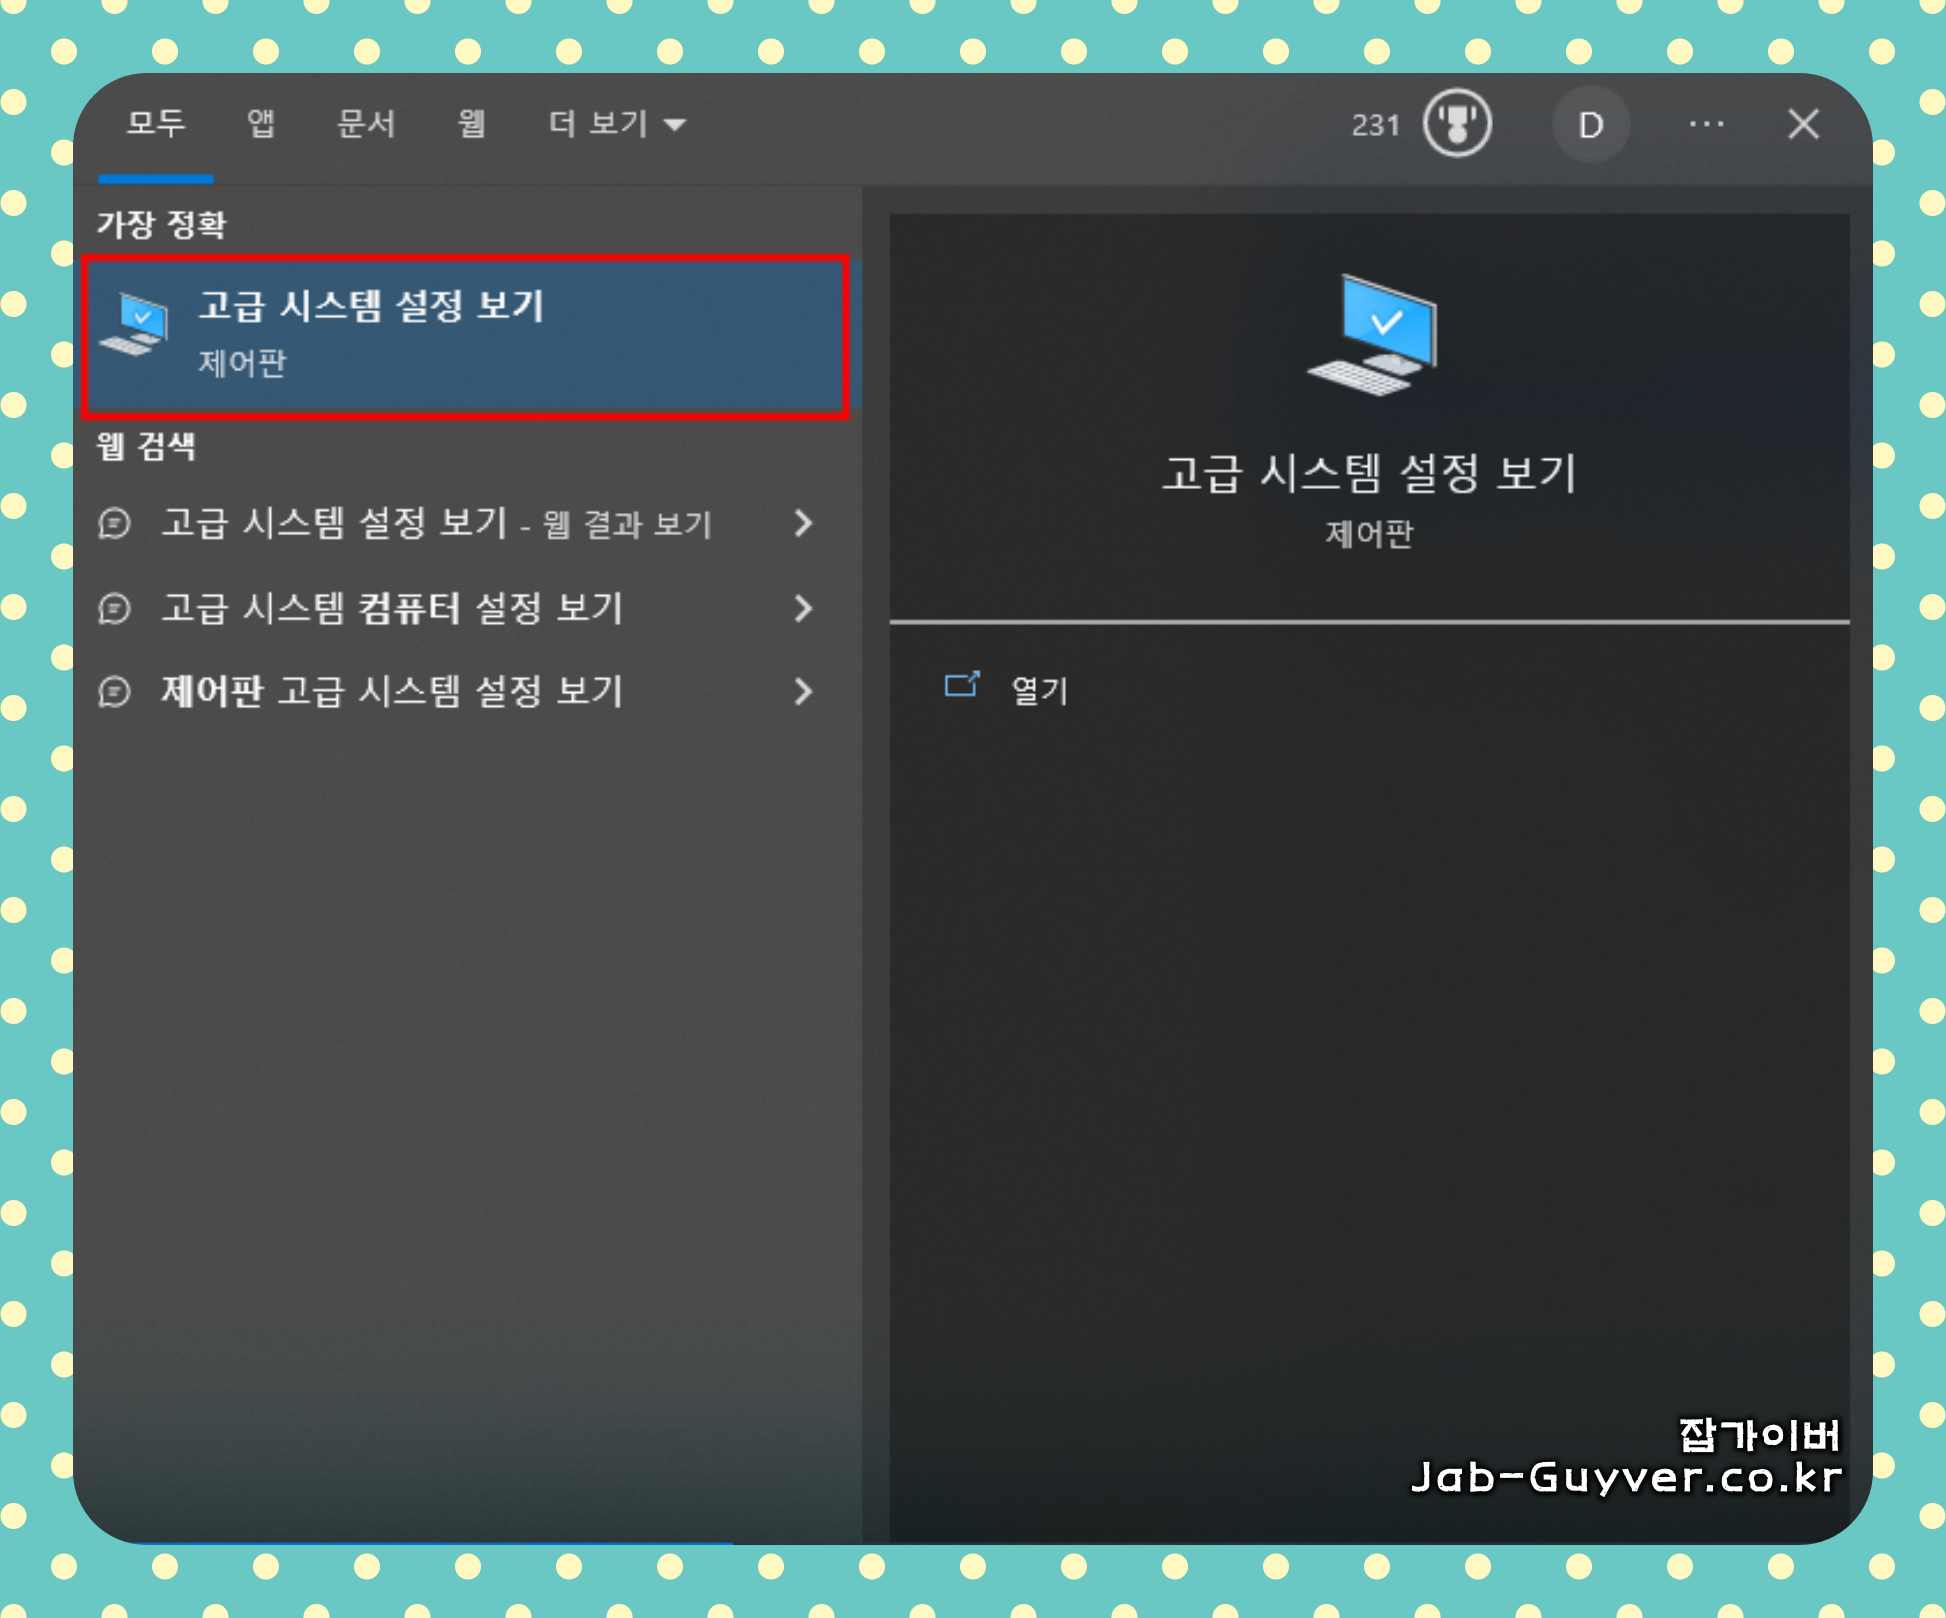
Task: Expand arrow for 웹 결과 보기 result
Action: 803,523
